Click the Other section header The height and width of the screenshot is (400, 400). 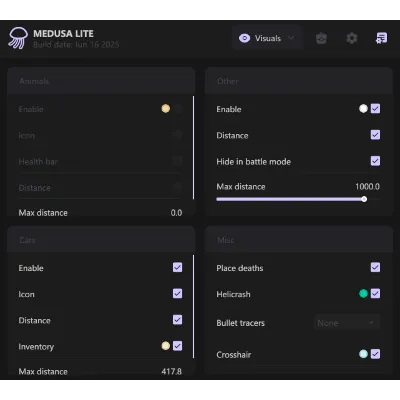pyautogui.click(x=299, y=81)
